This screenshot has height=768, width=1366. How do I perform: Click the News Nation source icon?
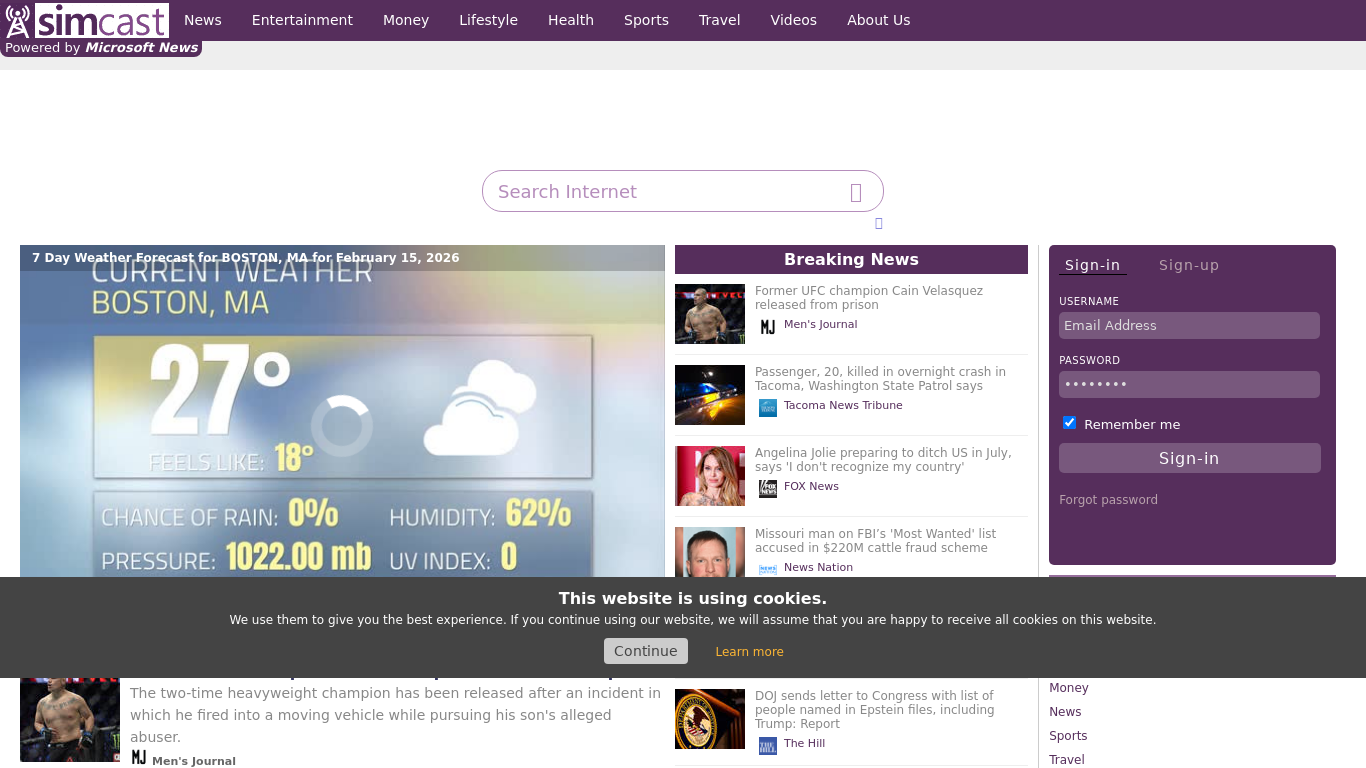(x=767, y=568)
